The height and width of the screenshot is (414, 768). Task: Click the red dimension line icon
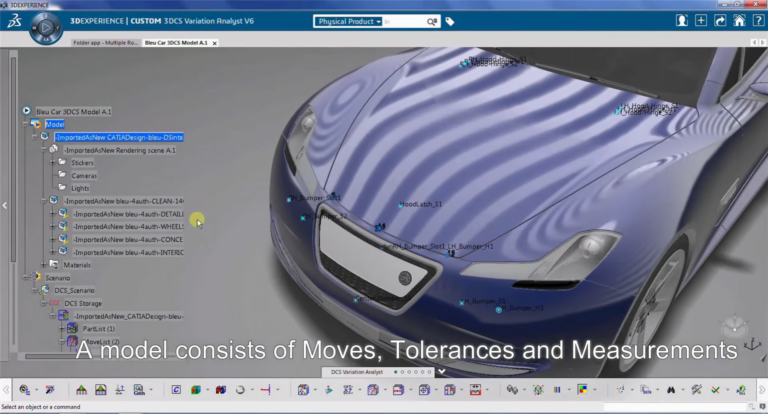[265, 390]
